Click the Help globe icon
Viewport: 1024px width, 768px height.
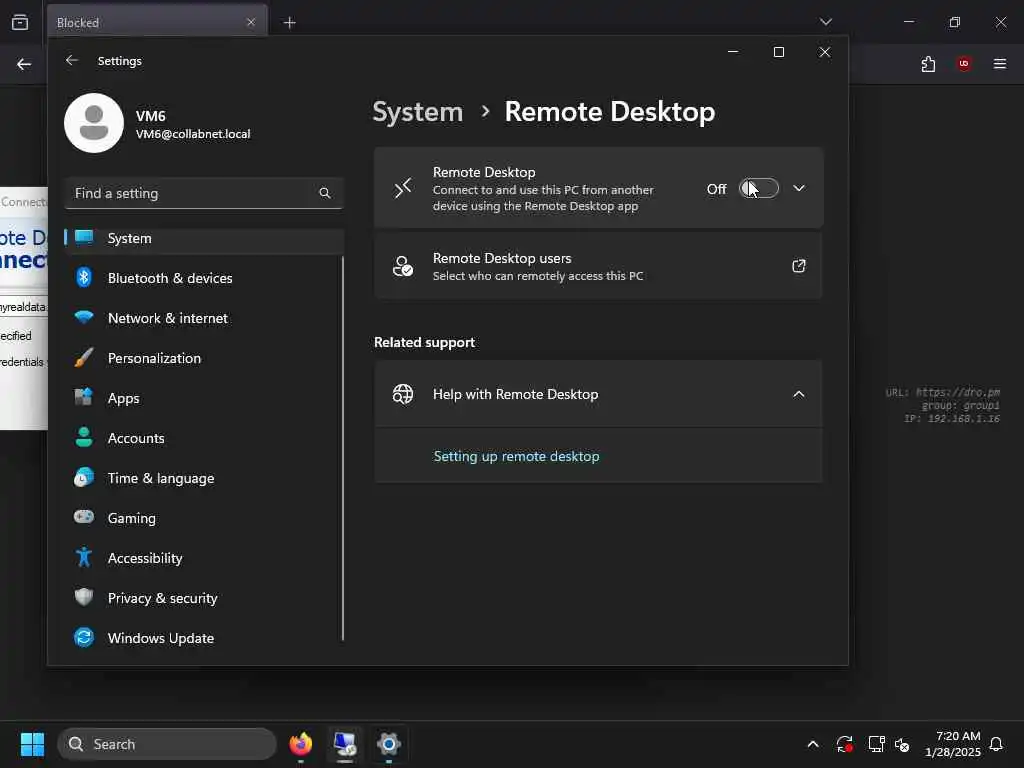(403, 394)
